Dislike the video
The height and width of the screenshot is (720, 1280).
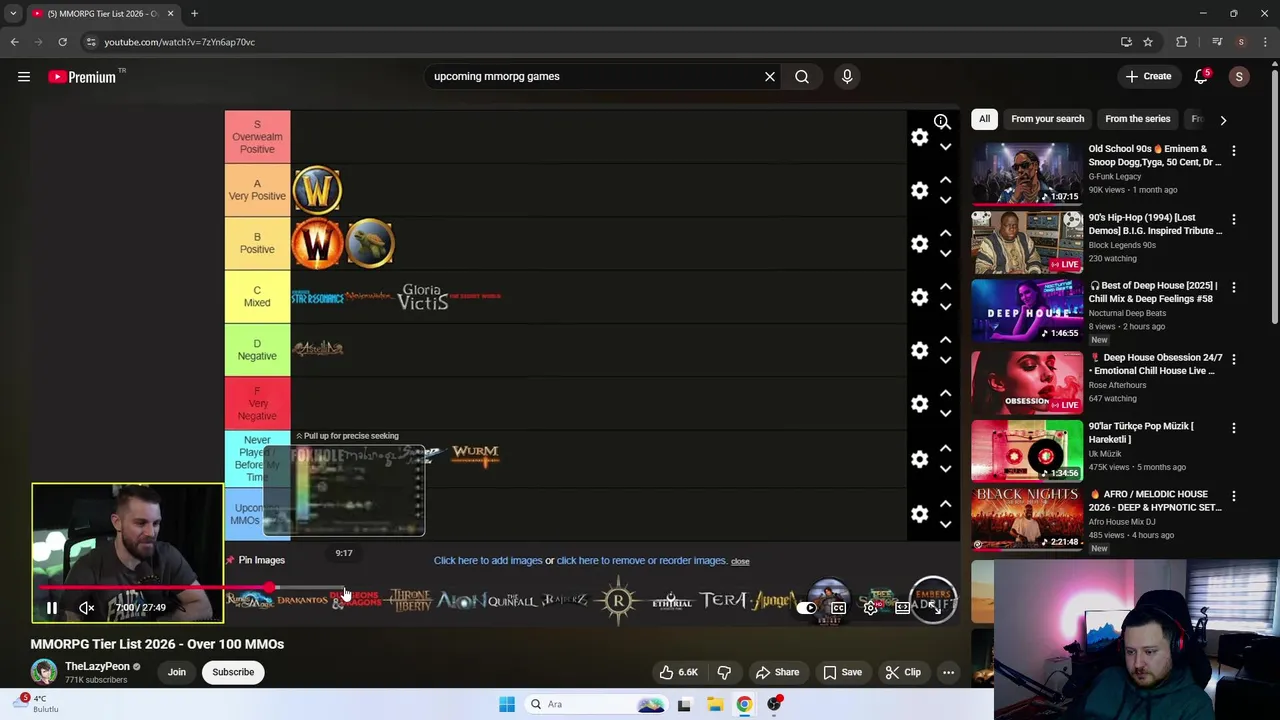click(724, 672)
